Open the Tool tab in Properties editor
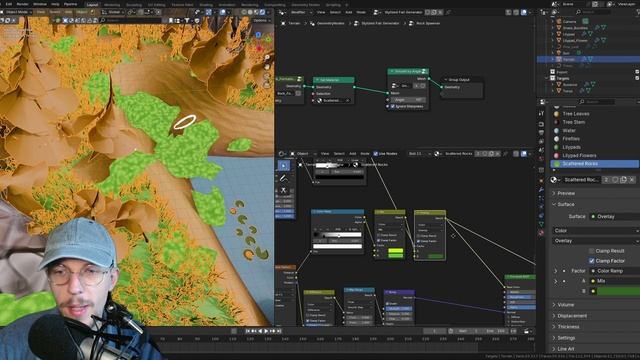The height and width of the screenshot is (360, 640). [541, 113]
